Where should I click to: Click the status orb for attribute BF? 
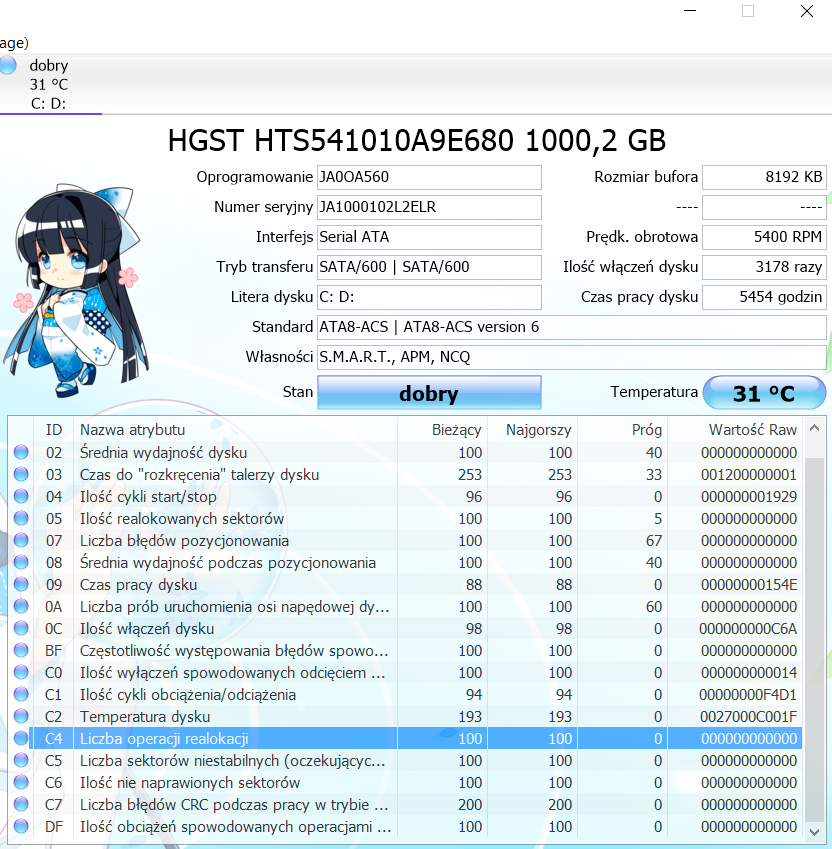pos(21,650)
